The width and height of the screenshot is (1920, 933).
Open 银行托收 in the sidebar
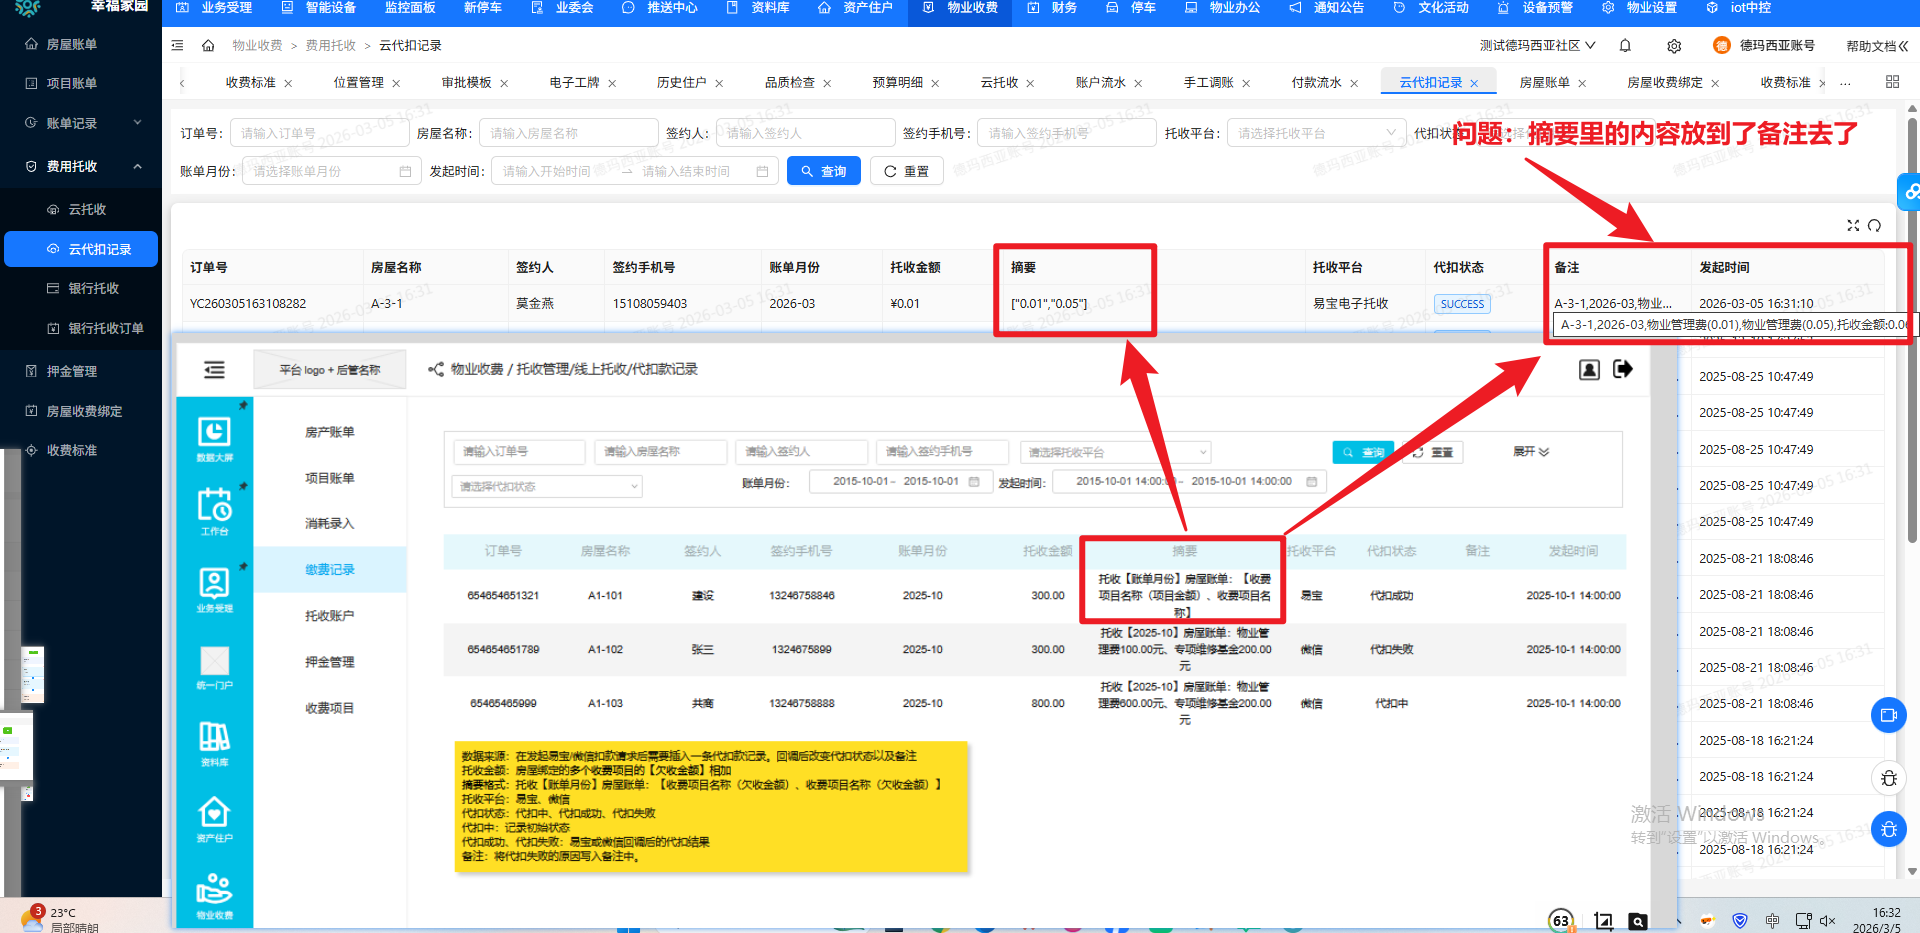click(93, 288)
